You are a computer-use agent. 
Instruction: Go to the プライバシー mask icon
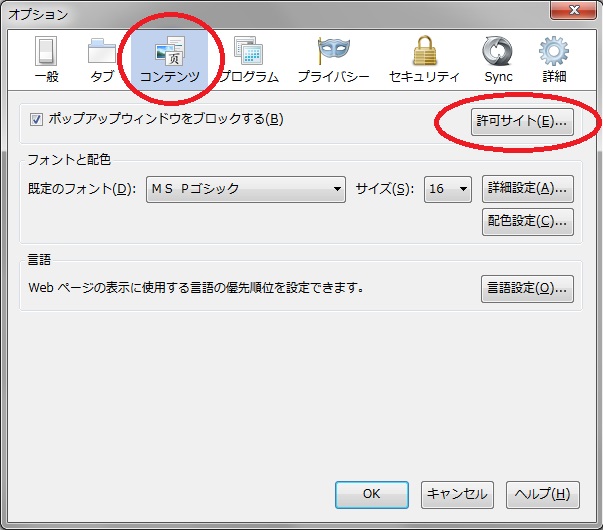[x=333, y=59]
